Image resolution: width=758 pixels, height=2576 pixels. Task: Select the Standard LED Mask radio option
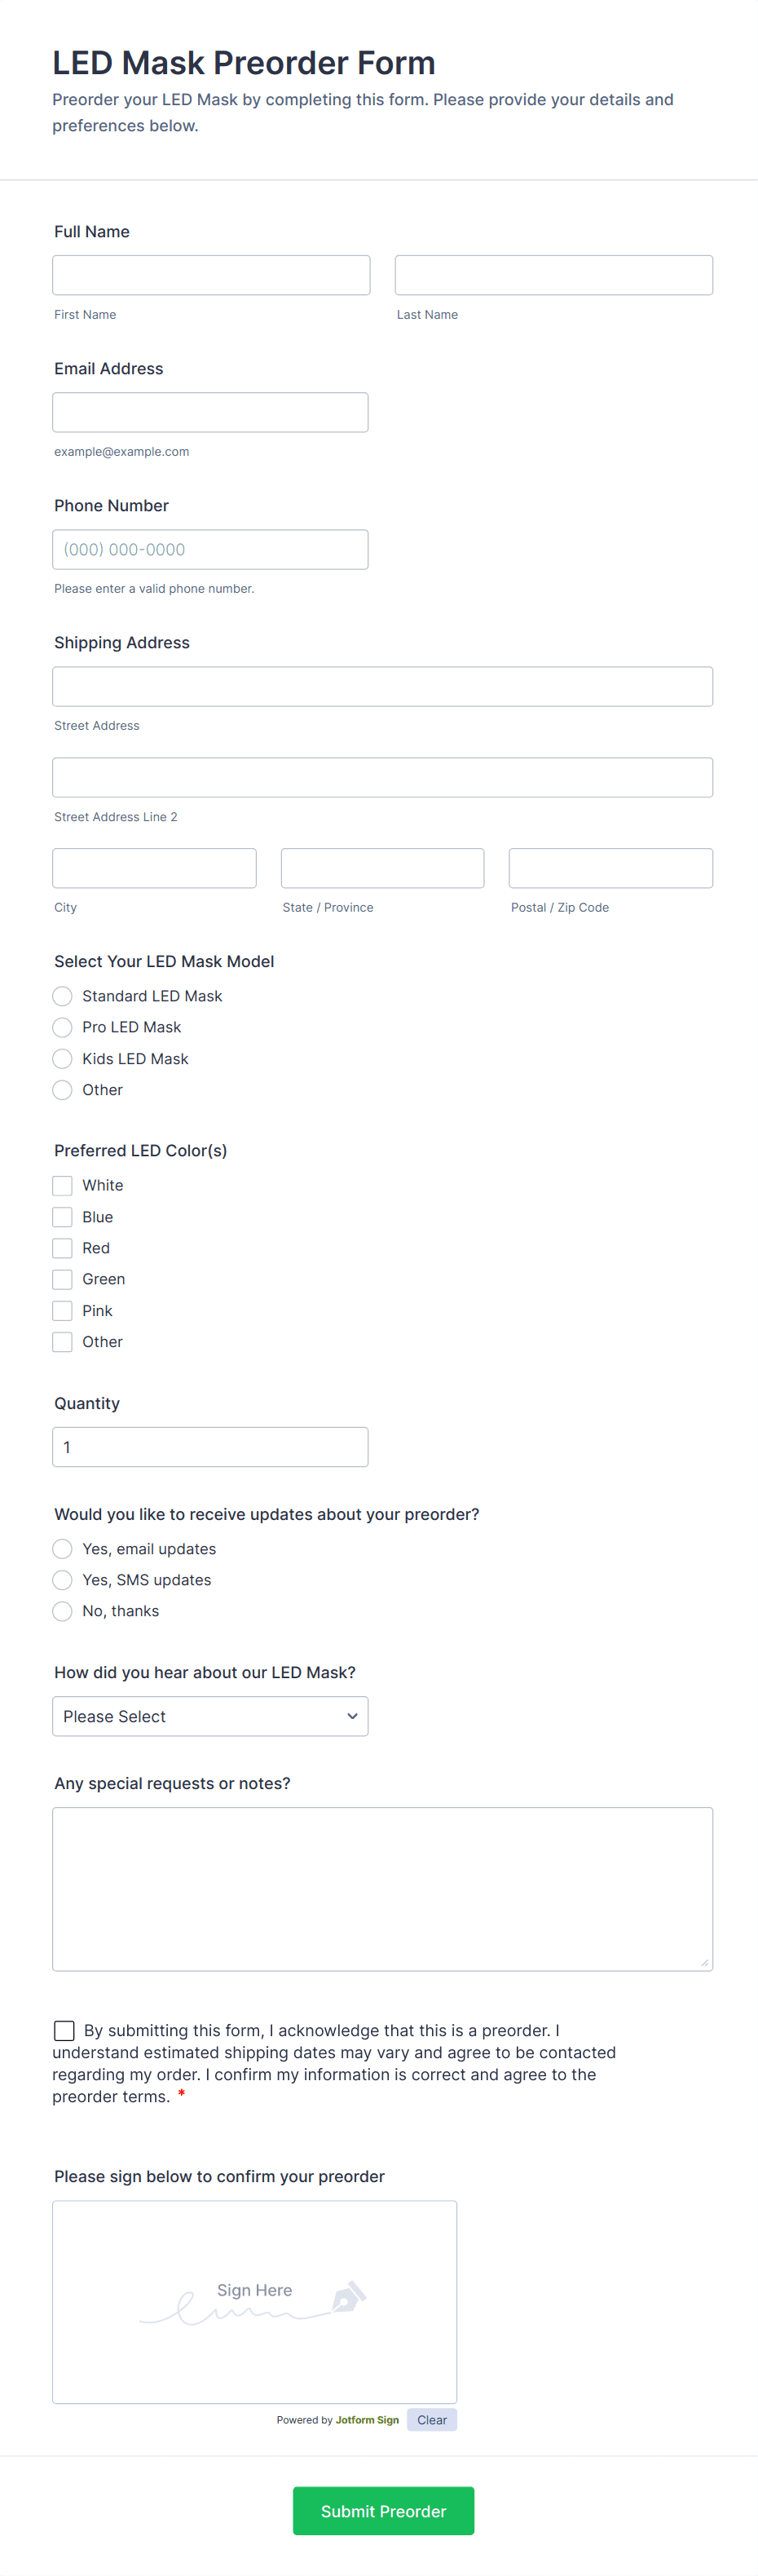(x=62, y=996)
